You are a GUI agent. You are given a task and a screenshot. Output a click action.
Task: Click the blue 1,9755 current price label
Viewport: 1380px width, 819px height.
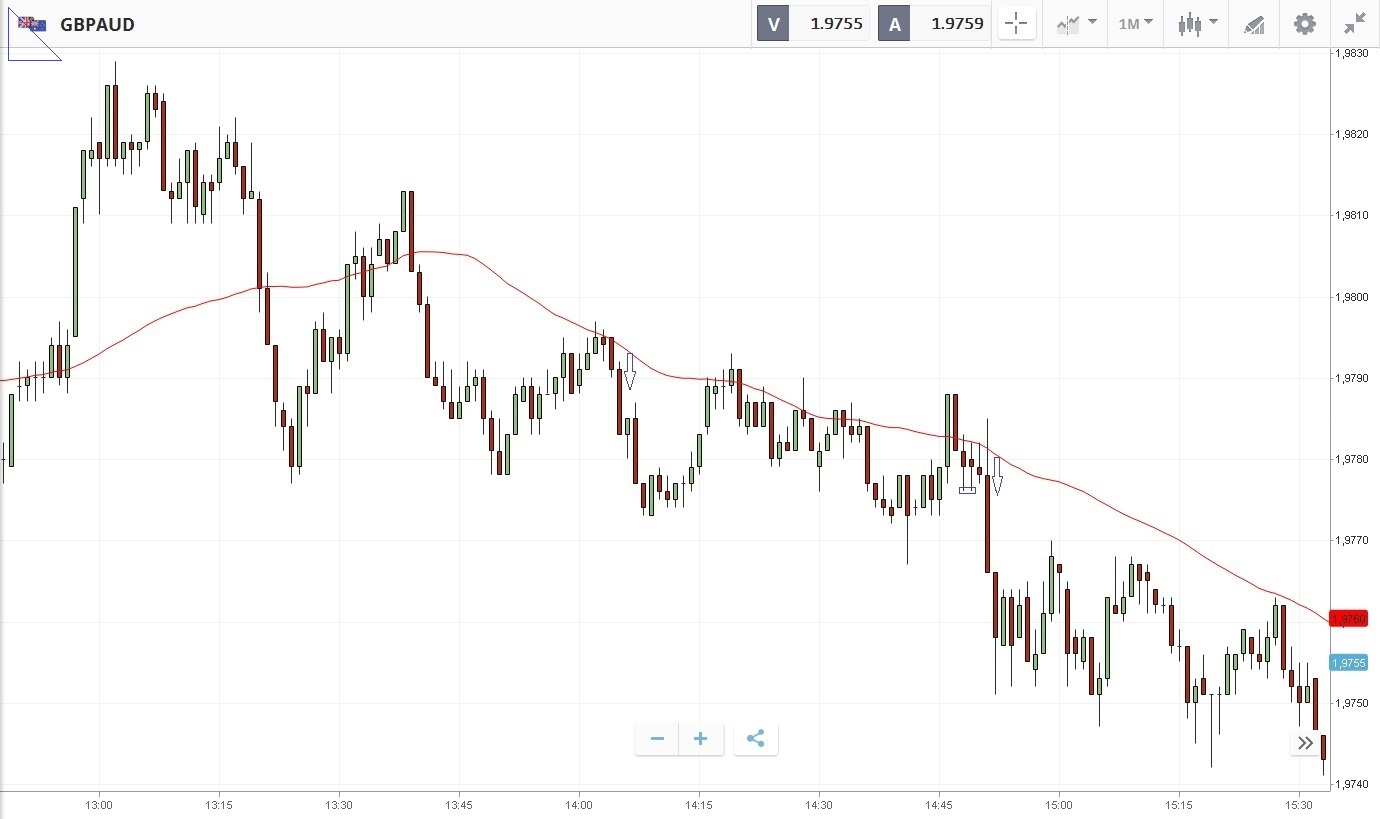1349,662
